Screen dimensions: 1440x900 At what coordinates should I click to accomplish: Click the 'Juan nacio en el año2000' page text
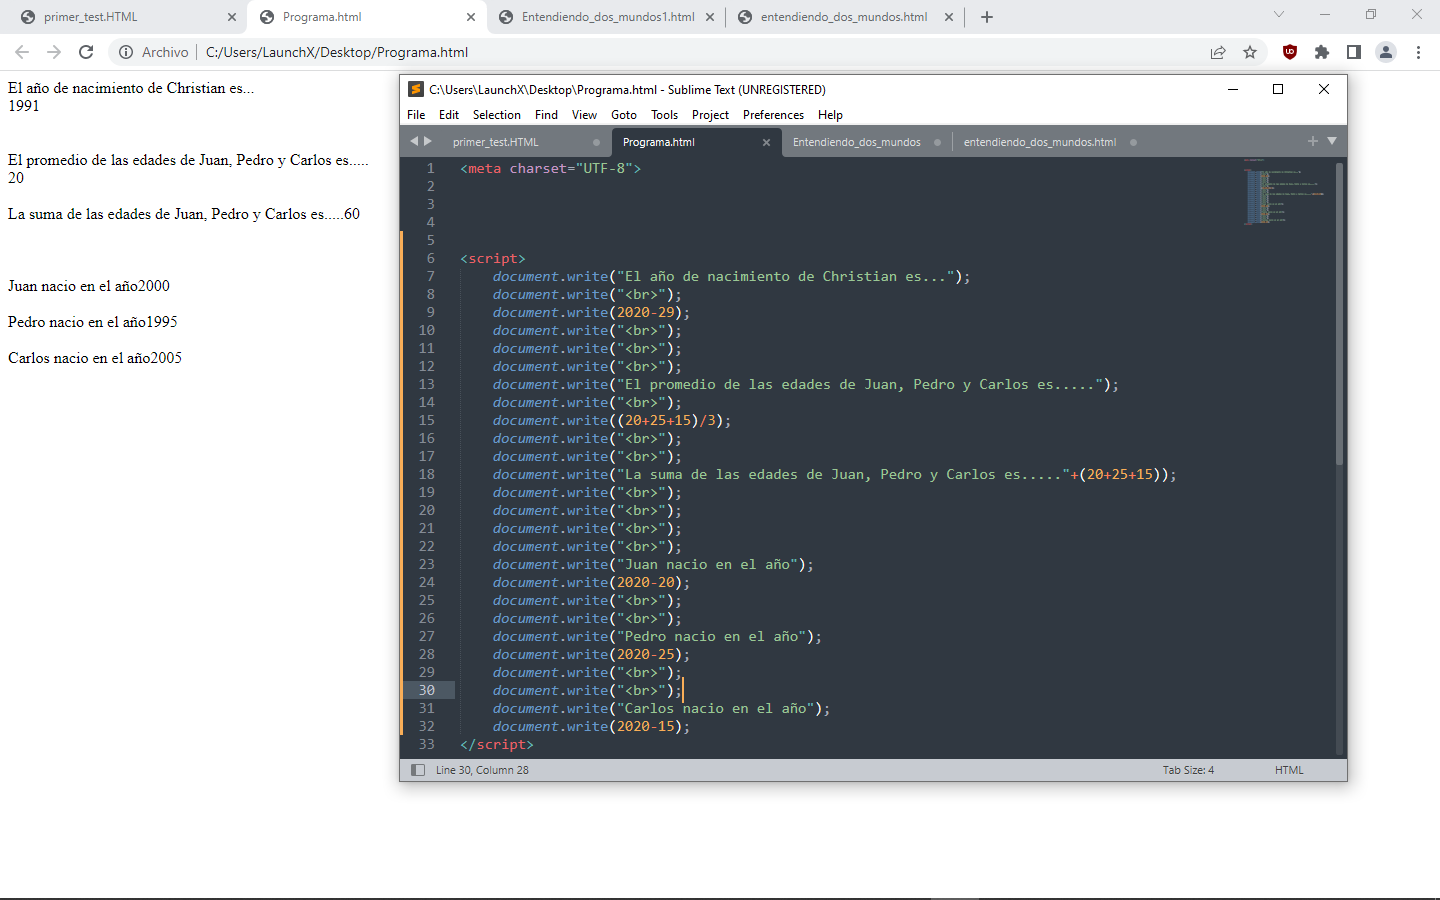89,286
